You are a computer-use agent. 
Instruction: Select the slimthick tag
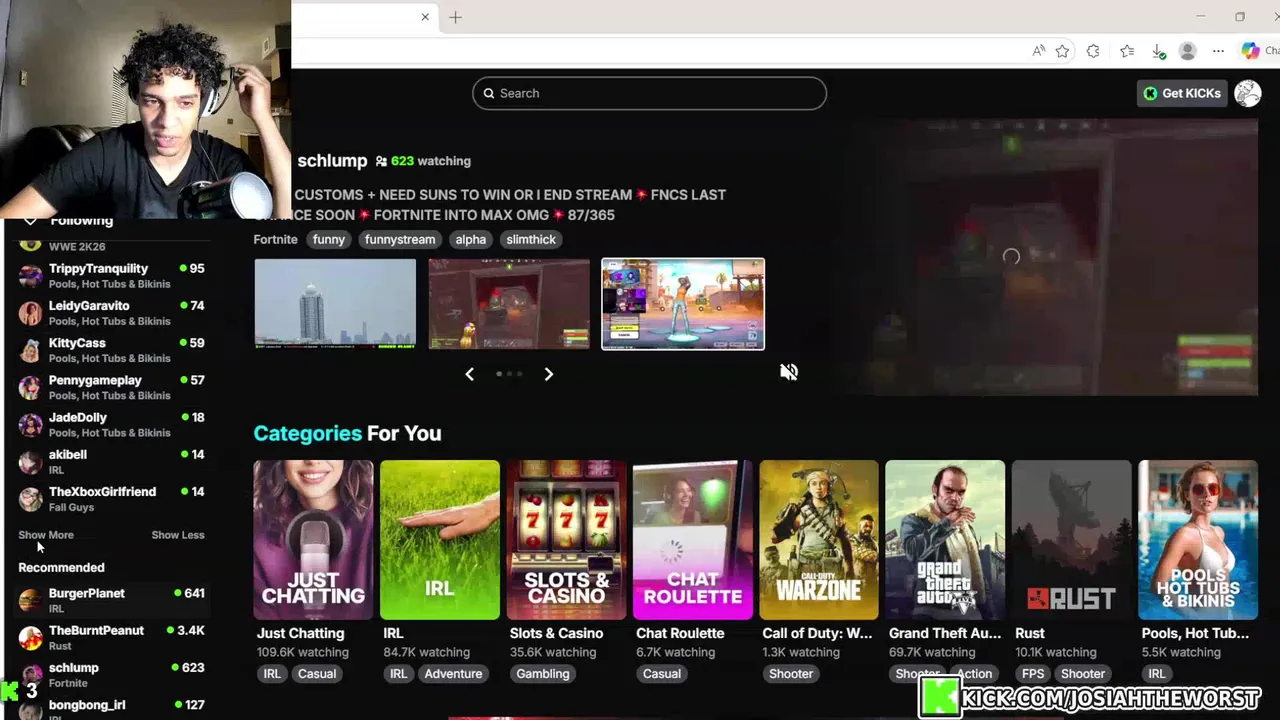pyautogui.click(x=531, y=239)
